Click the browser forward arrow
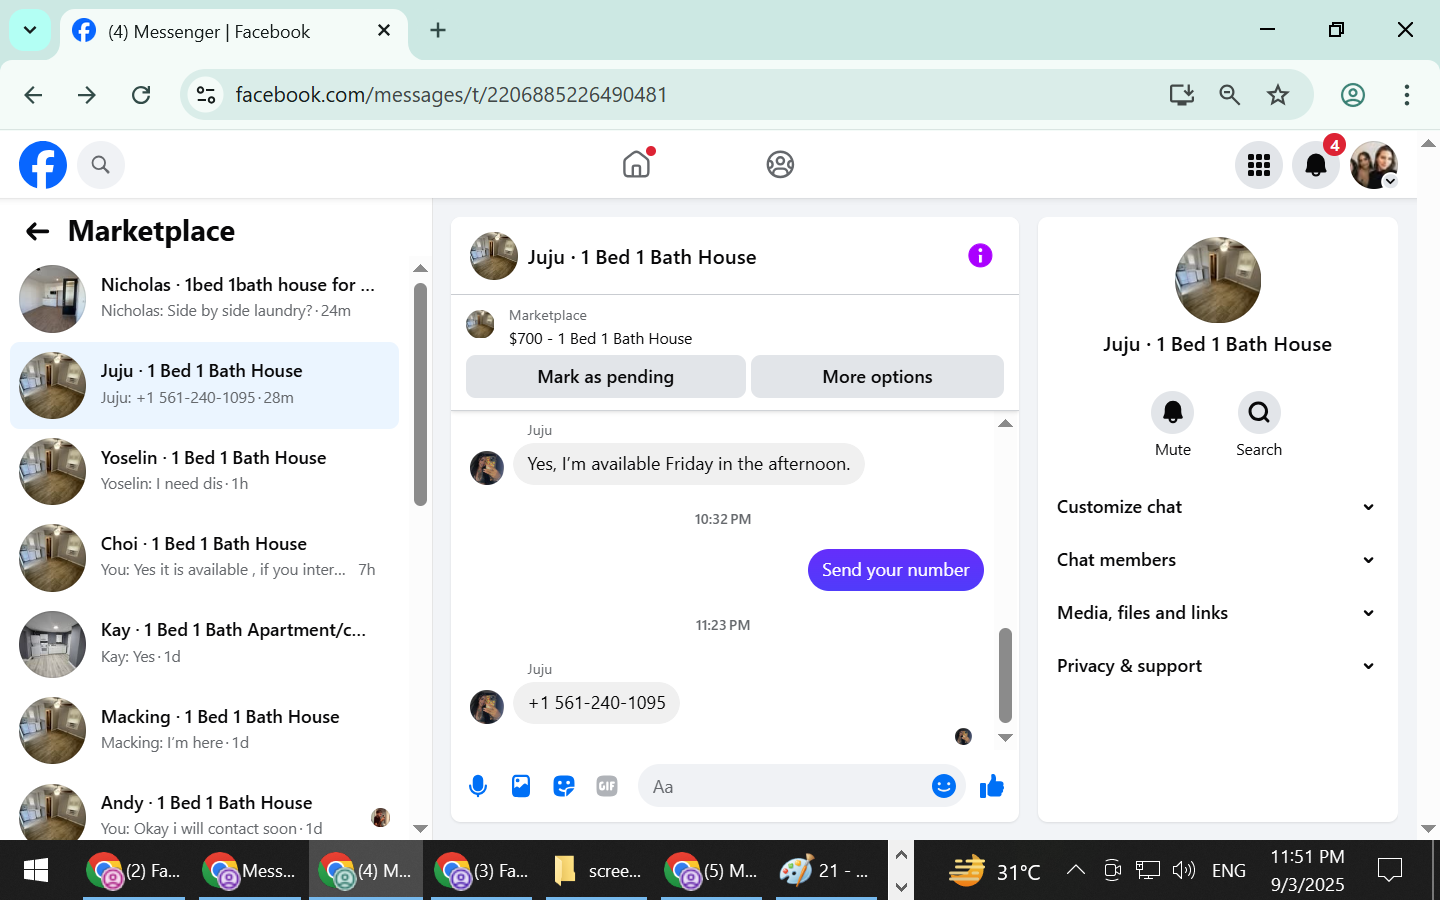The width and height of the screenshot is (1440, 900). pos(87,95)
